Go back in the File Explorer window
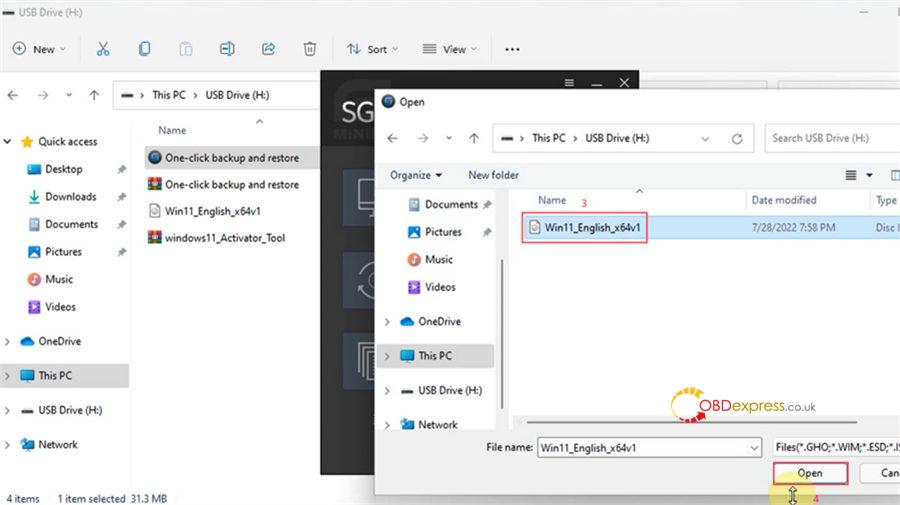This screenshot has width=900, height=505. tap(13, 95)
